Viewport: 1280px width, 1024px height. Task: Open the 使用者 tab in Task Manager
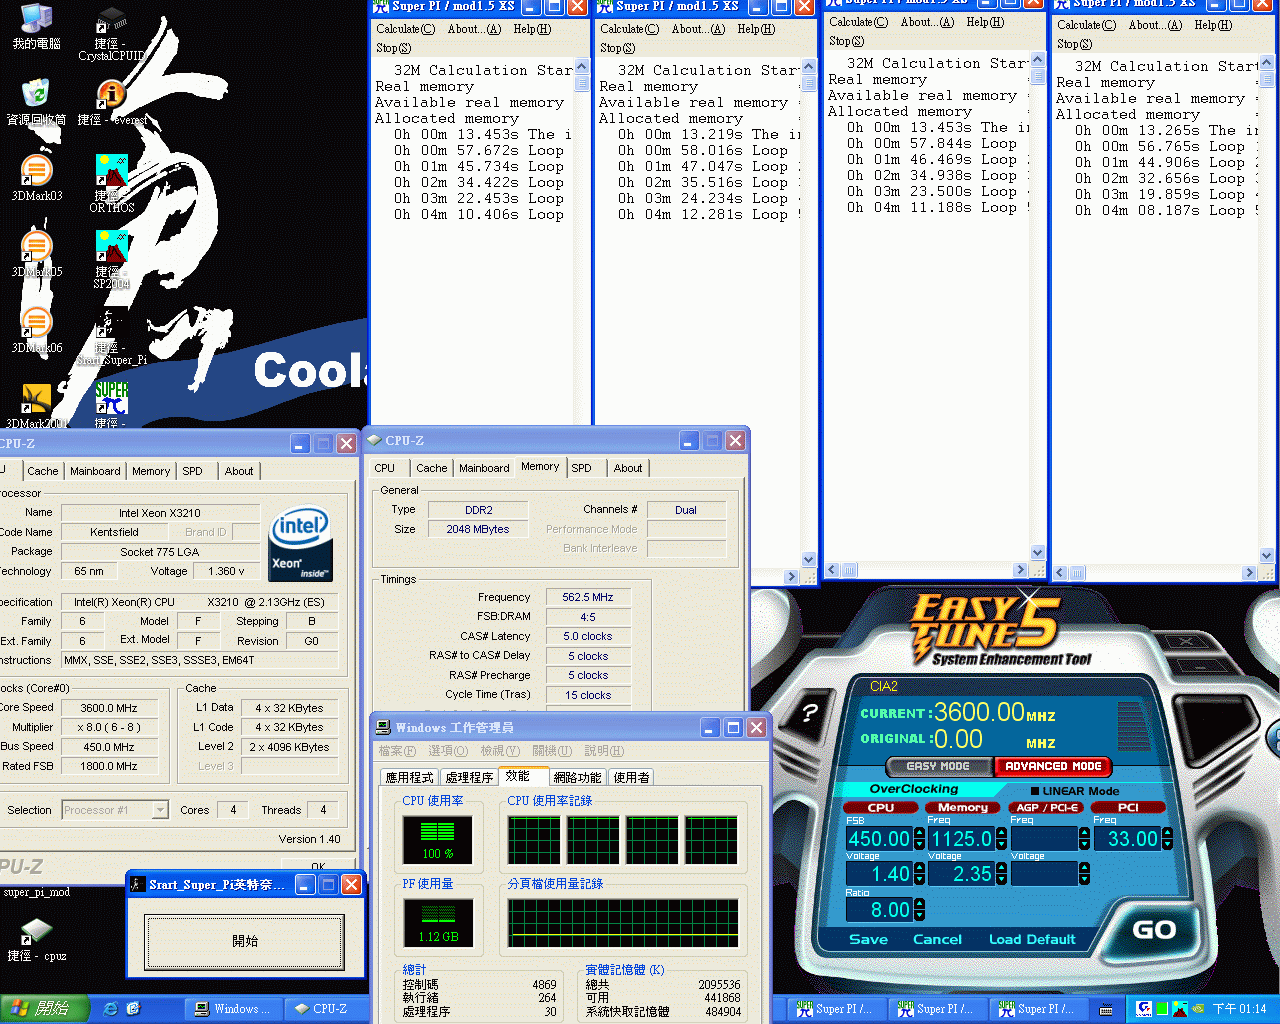click(631, 777)
